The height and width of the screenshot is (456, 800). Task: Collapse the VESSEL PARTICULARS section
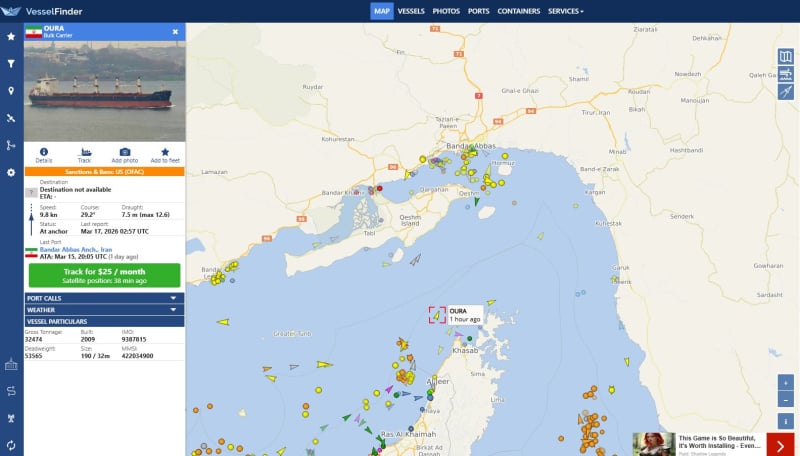coord(104,321)
